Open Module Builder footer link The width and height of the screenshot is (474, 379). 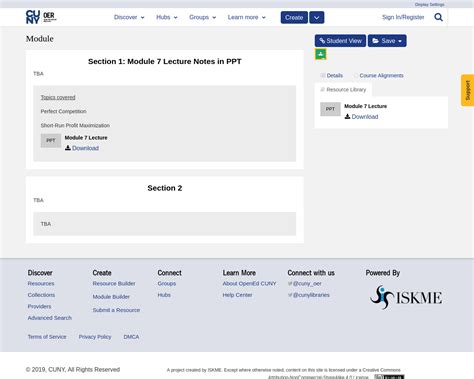point(111,297)
